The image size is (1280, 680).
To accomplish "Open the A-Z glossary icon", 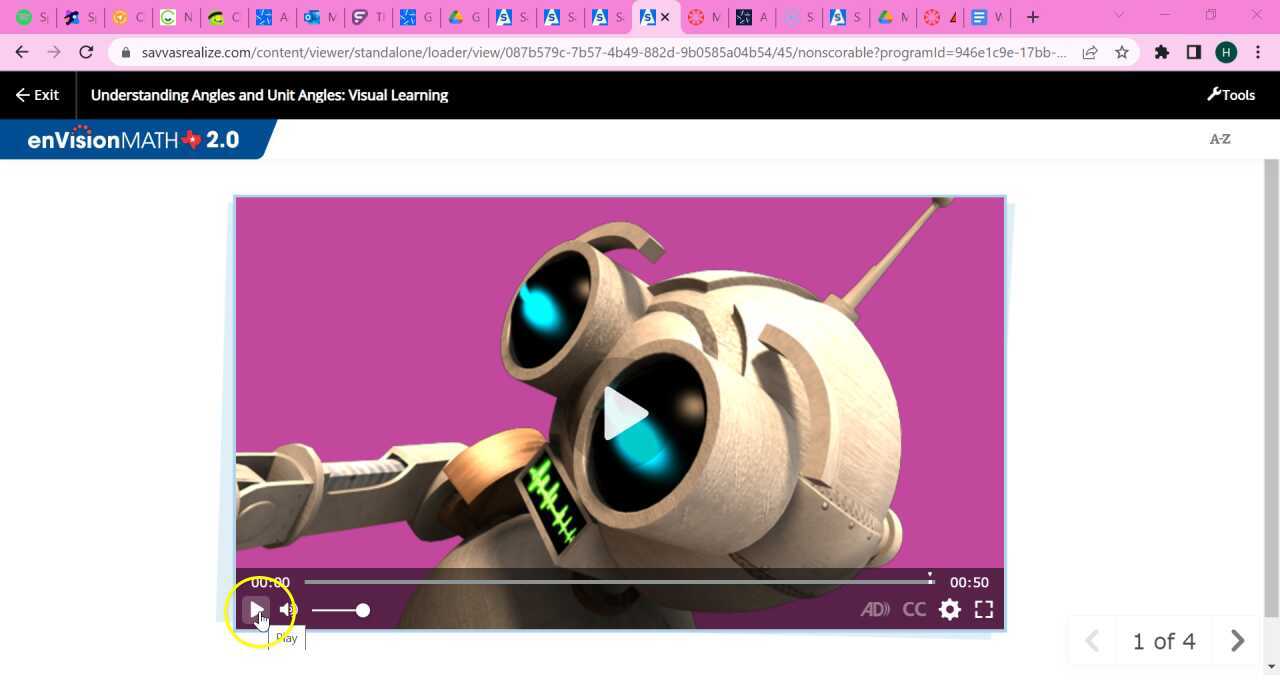I will pyautogui.click(x=1220, y=139).
